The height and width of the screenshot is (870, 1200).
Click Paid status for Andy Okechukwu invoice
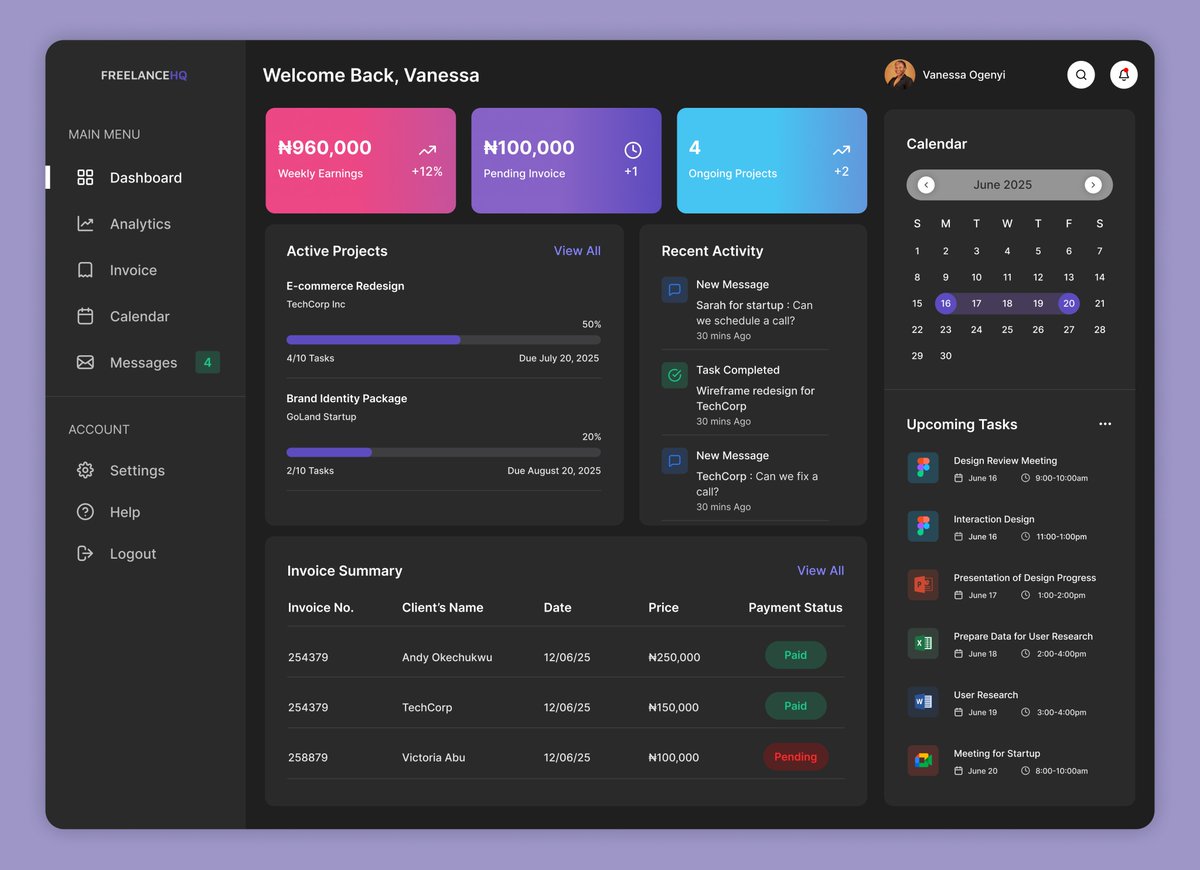(x=795, y=655)
